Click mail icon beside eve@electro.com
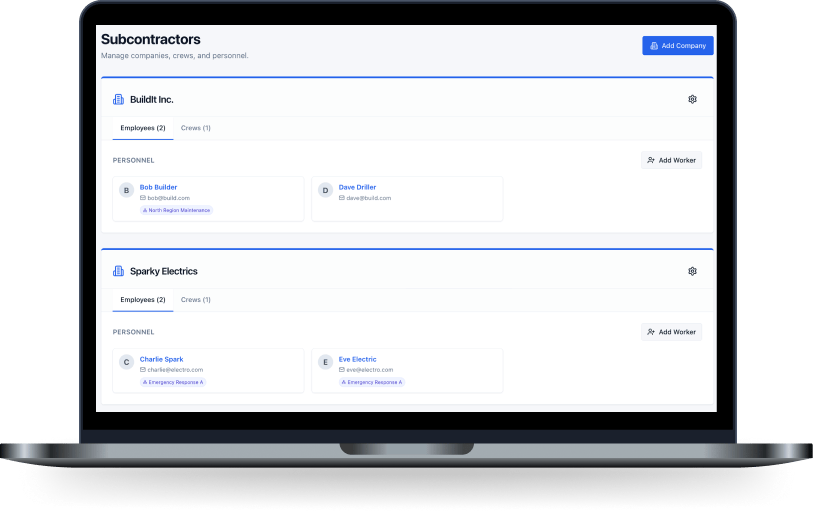 click(342, 370)
